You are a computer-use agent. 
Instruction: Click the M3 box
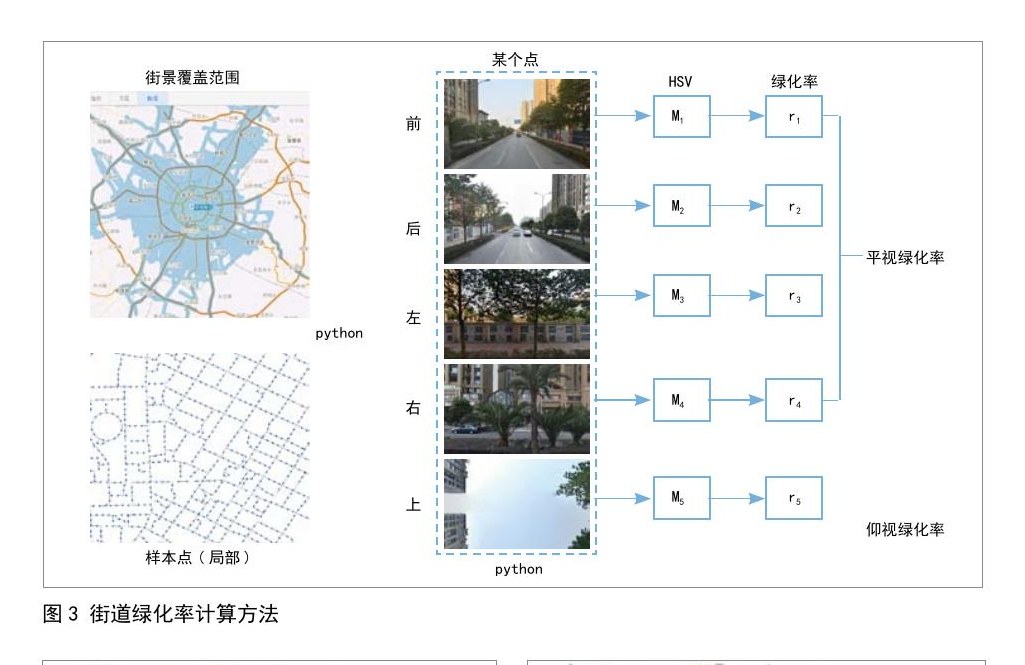click(x=682, y=296)
